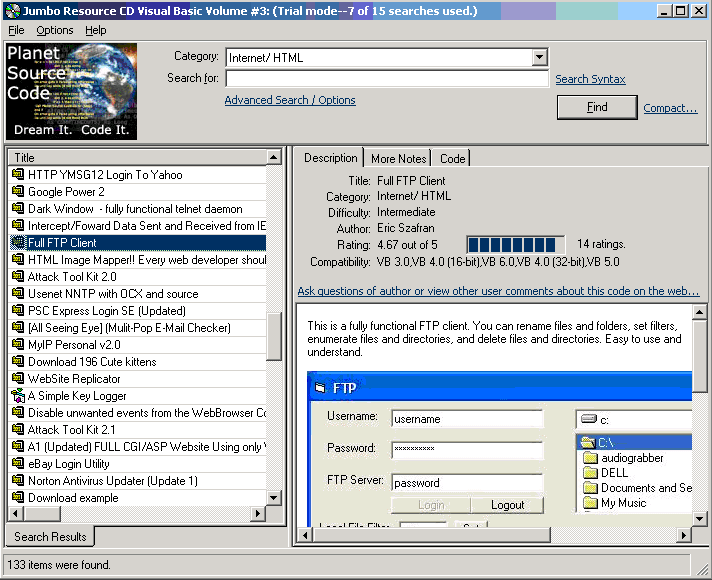Click the icon beside Attack Tool Kit 2.0
This screenshot has height=580, width=712.
(18, 276)
